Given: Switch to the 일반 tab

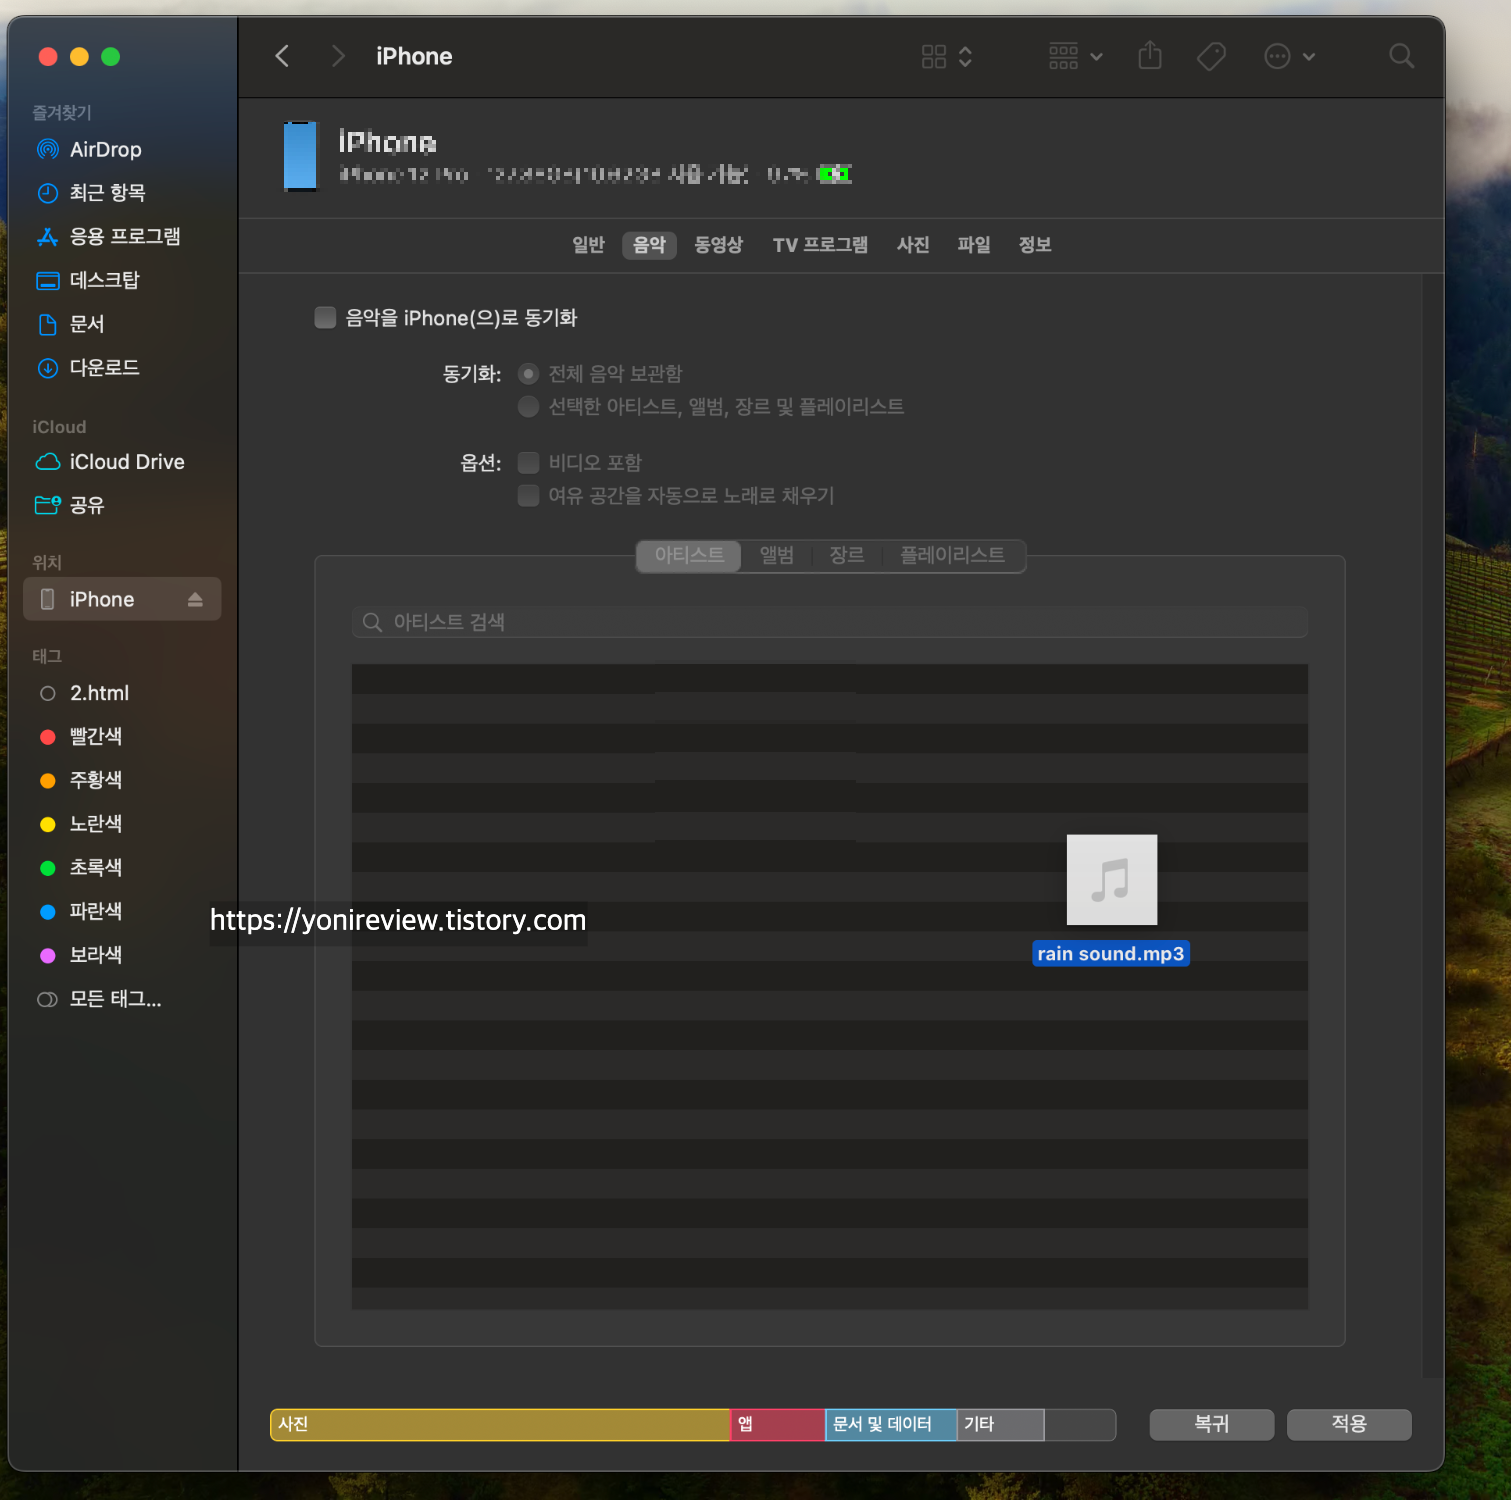Looking at the screenshot, I should point(588,245).
